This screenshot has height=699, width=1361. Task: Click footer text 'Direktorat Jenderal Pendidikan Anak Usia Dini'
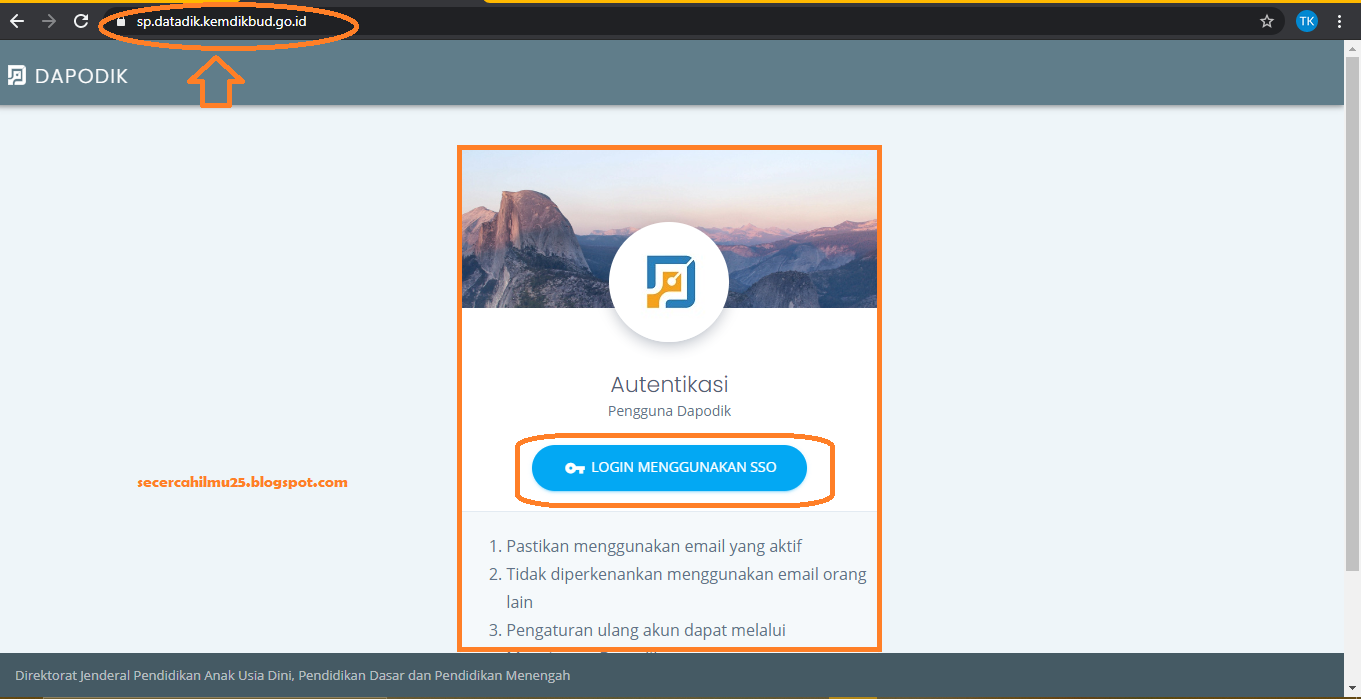(x=153, y=676)
